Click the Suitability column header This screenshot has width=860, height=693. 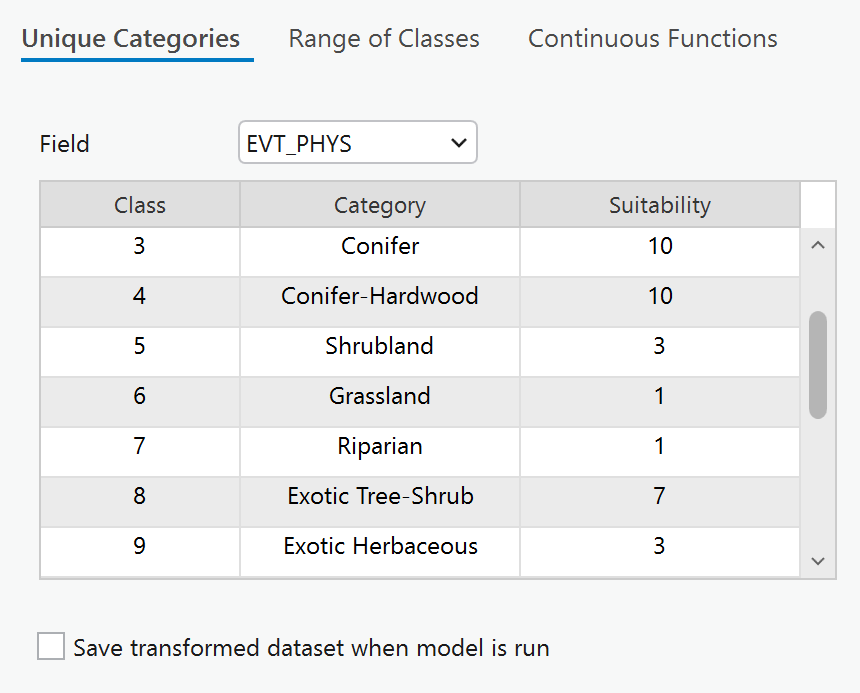pos(660,205)
